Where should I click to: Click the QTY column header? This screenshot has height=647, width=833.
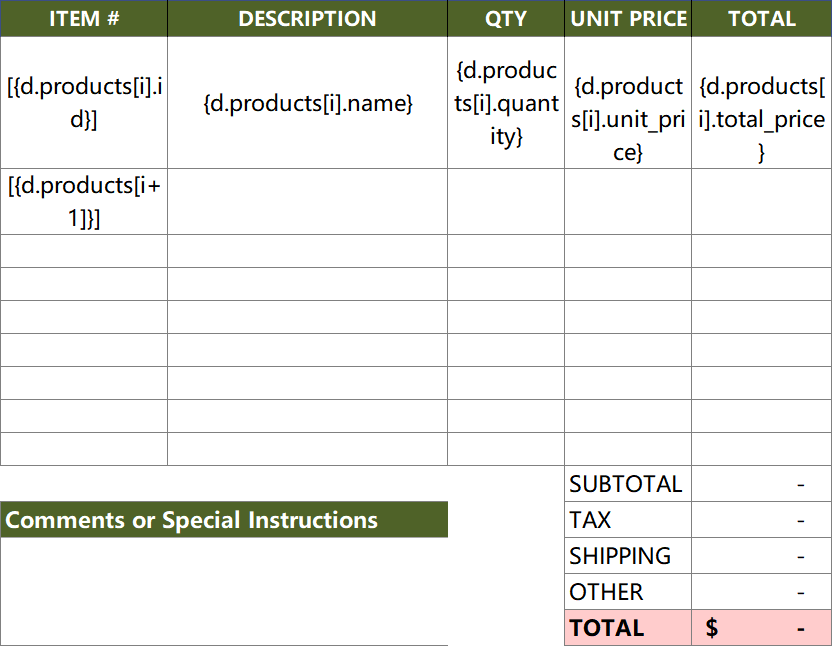click(506, 19)
